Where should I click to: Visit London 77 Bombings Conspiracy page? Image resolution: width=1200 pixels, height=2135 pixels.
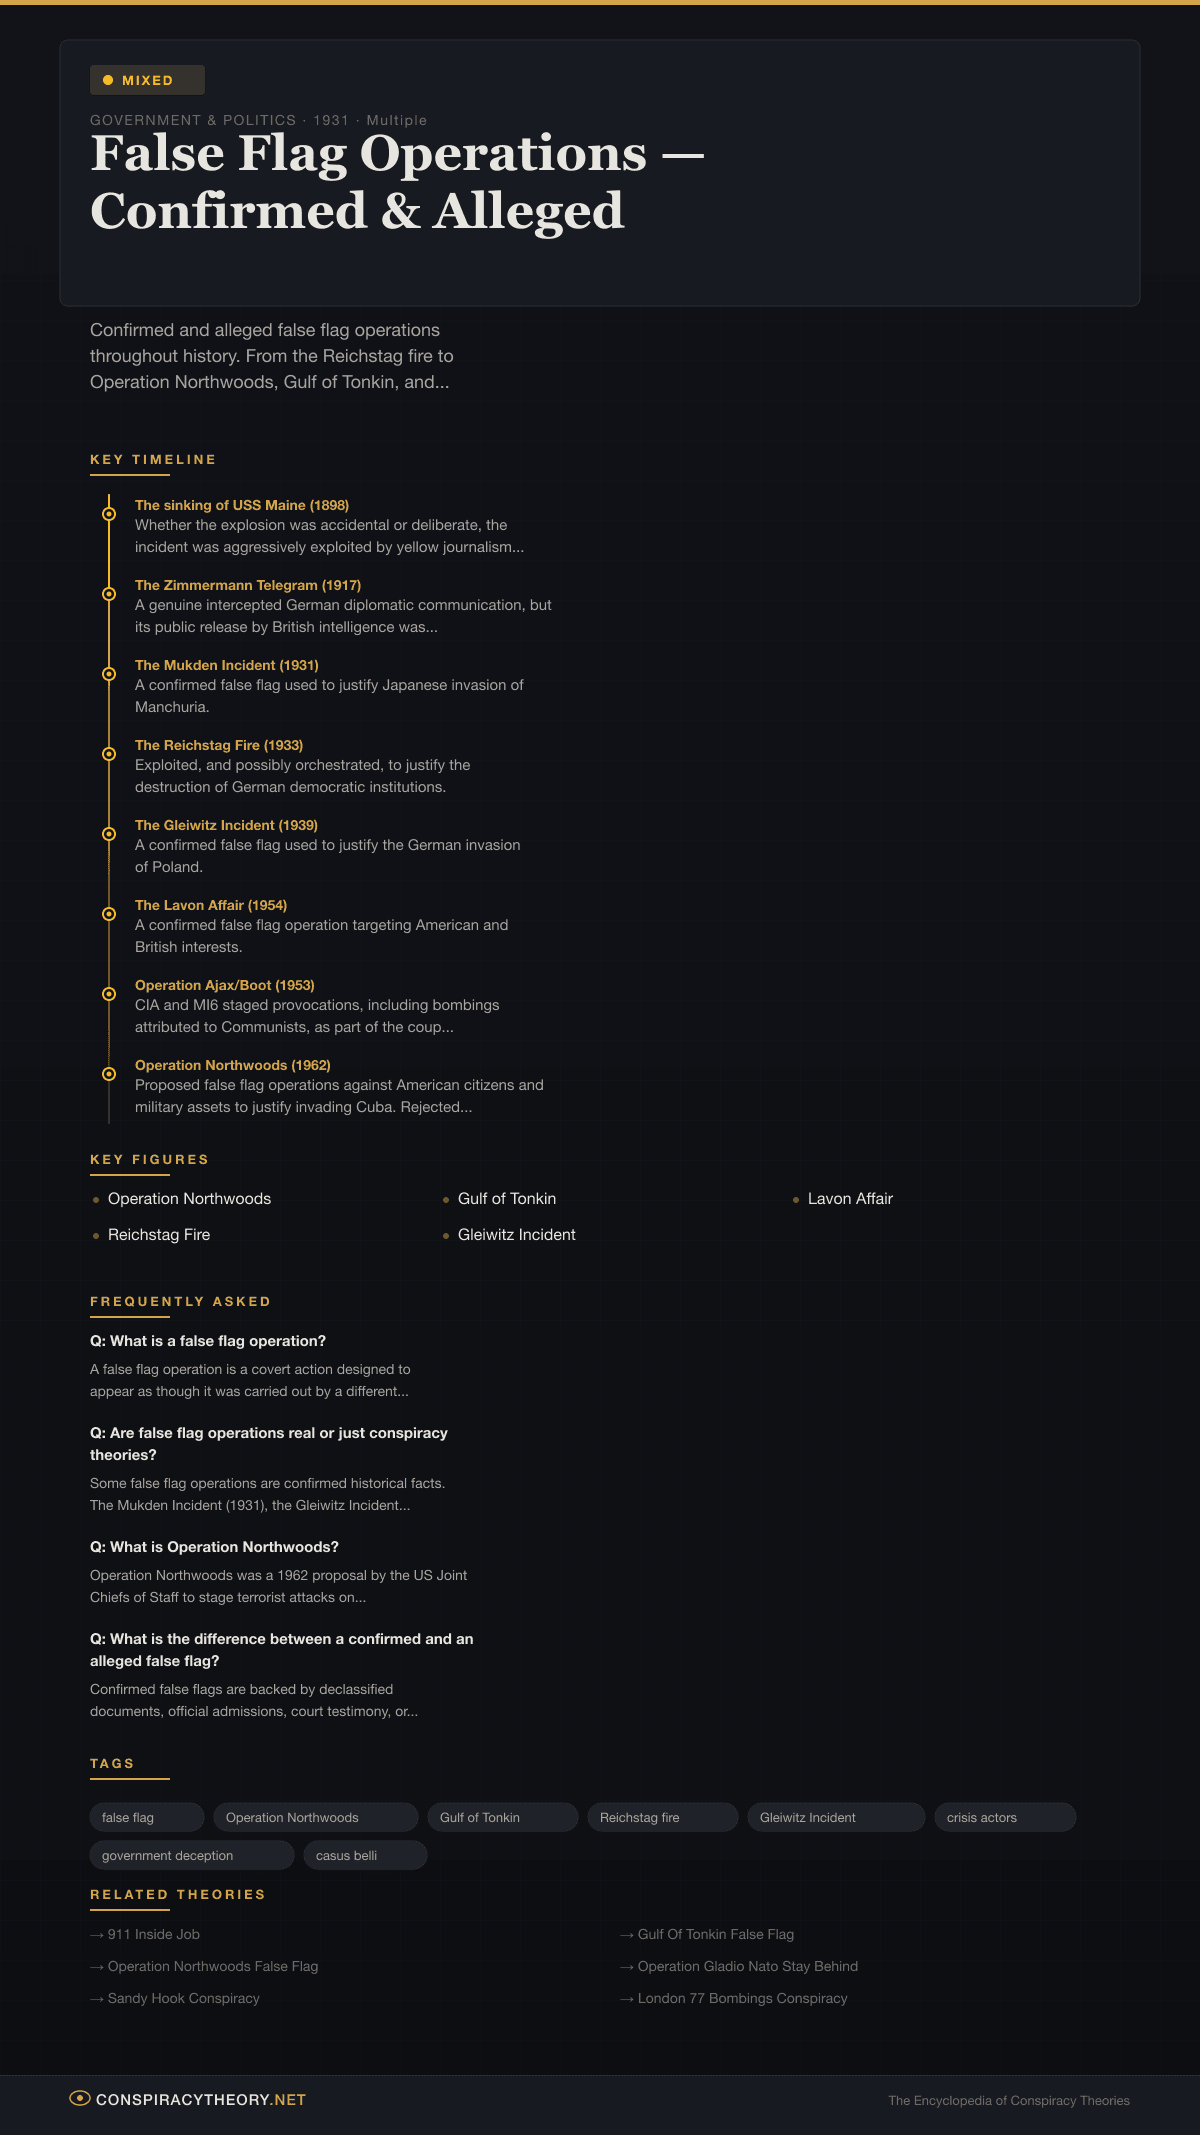[x=742, y=1998]
